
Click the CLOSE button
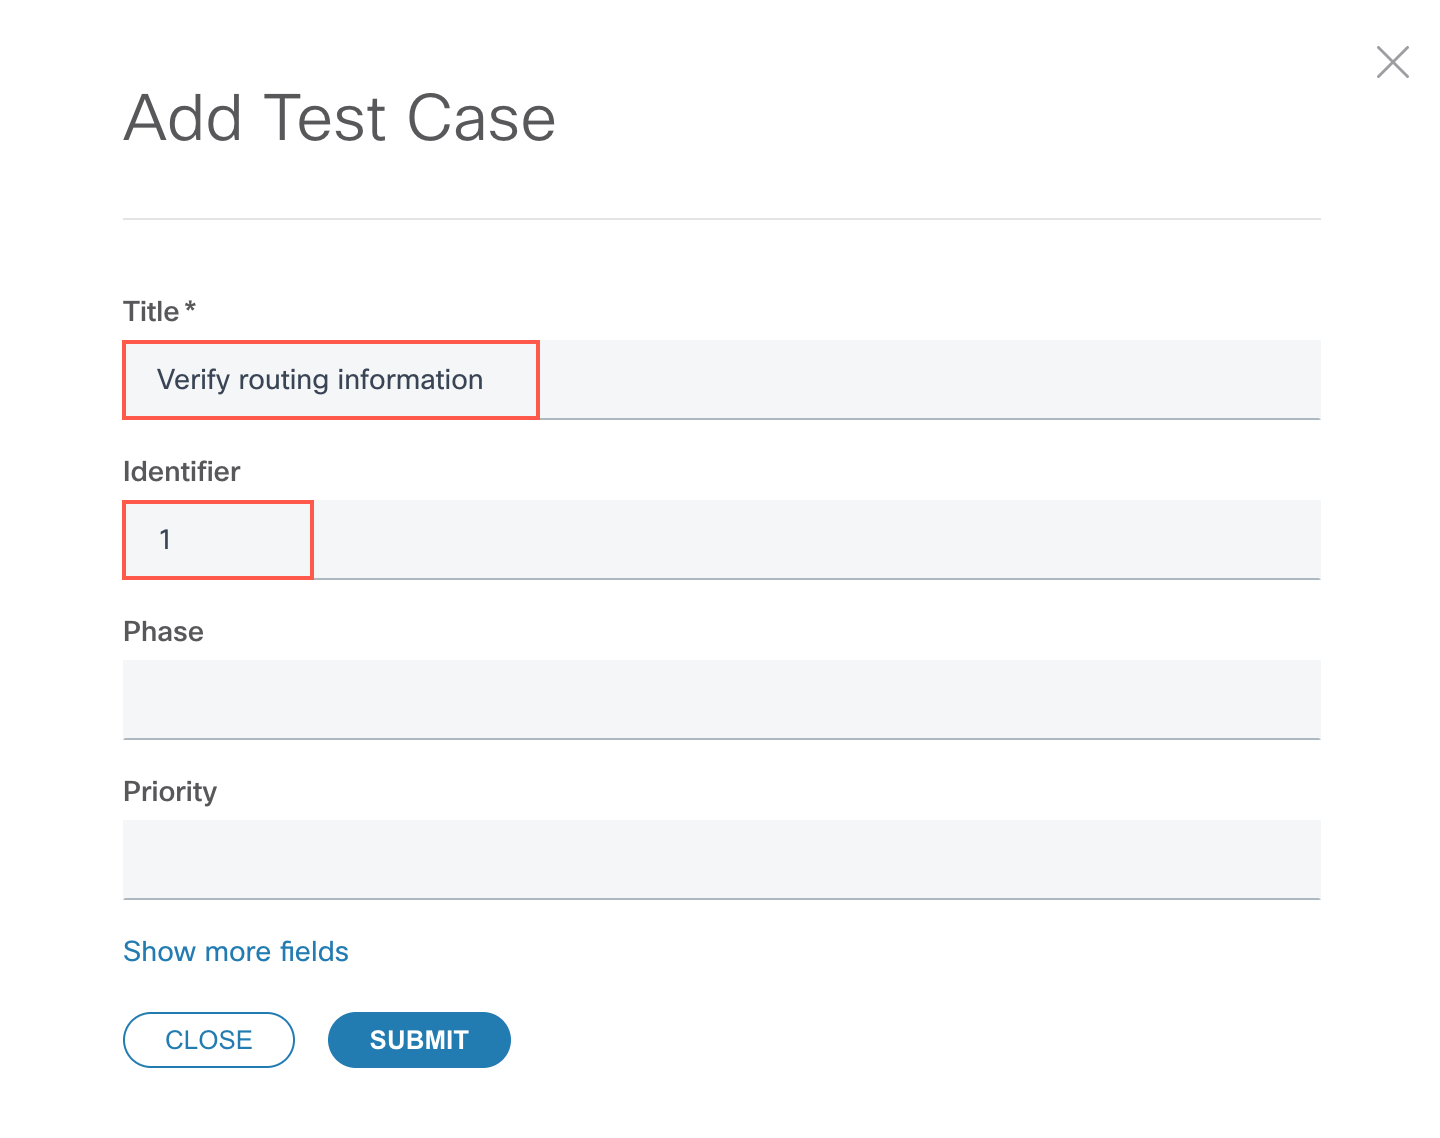pyautogui.click(x=209, y=1040)
